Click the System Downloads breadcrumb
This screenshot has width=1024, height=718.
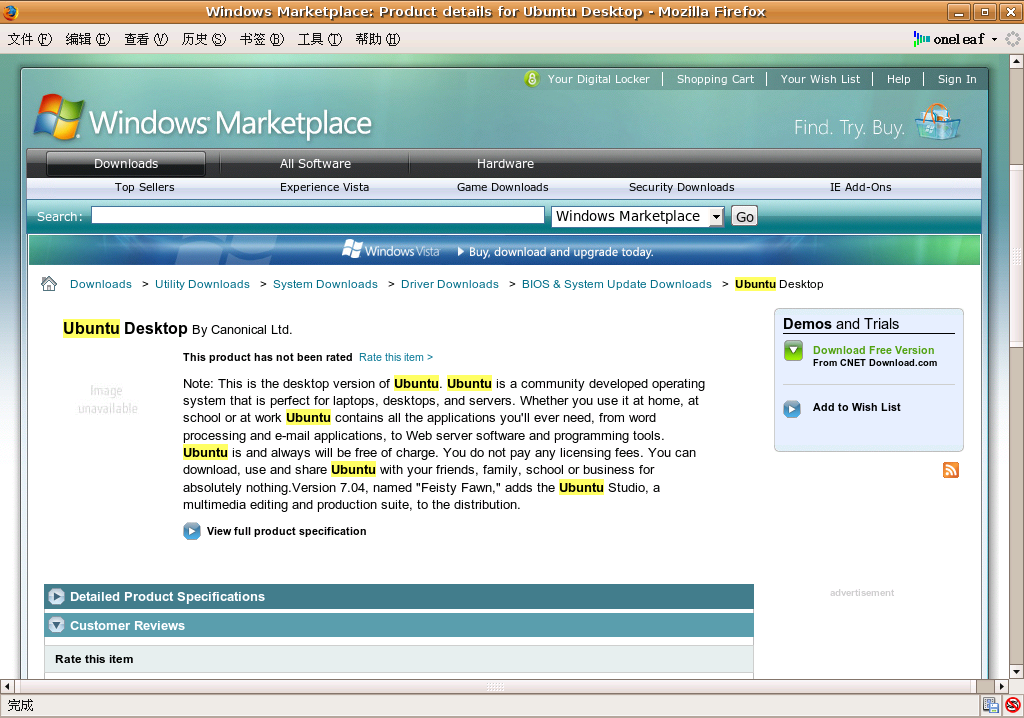pyautogui.click(x=325, y=284)
